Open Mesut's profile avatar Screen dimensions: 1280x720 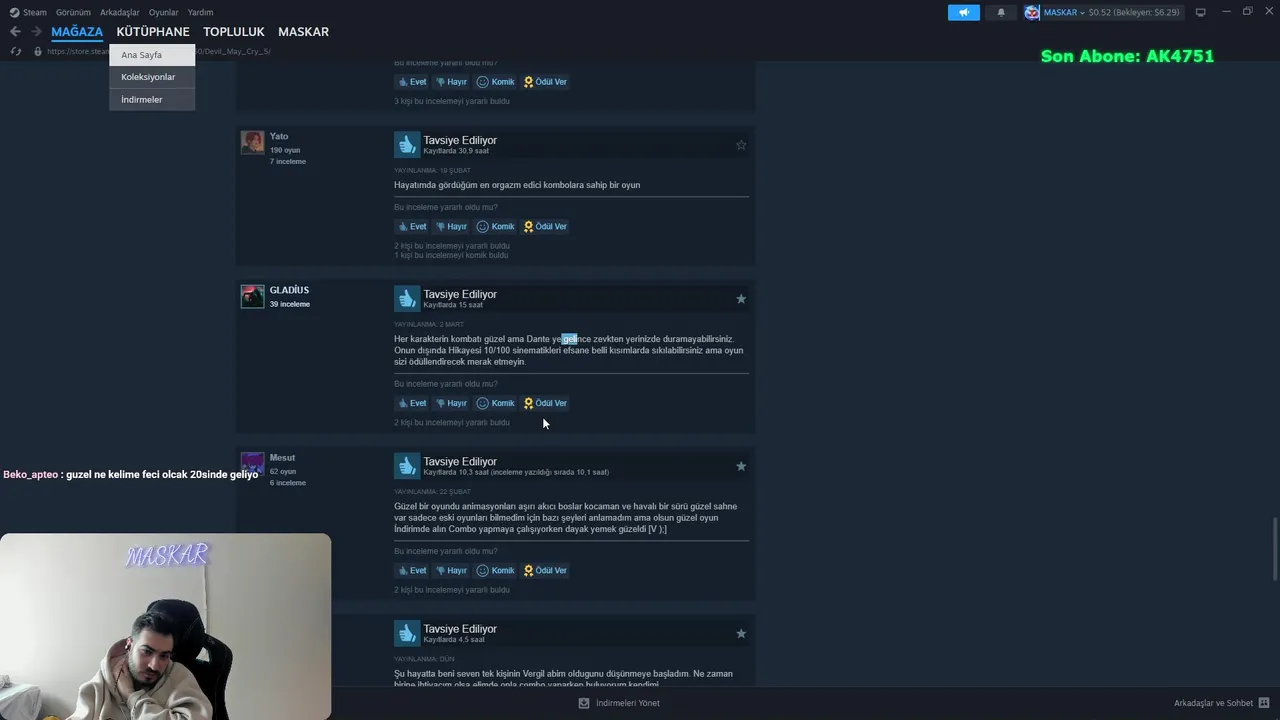[x=252, y=463]
